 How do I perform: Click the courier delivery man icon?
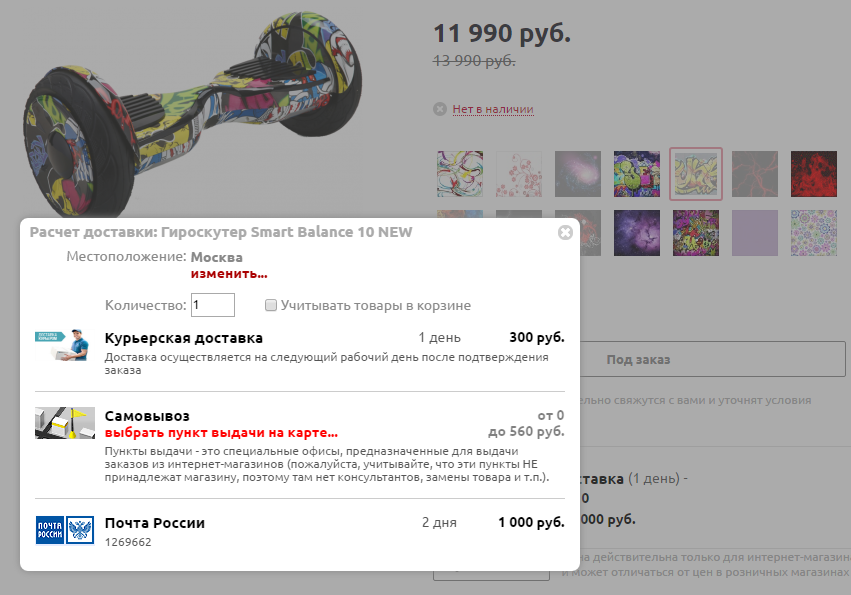coord(63,345)
